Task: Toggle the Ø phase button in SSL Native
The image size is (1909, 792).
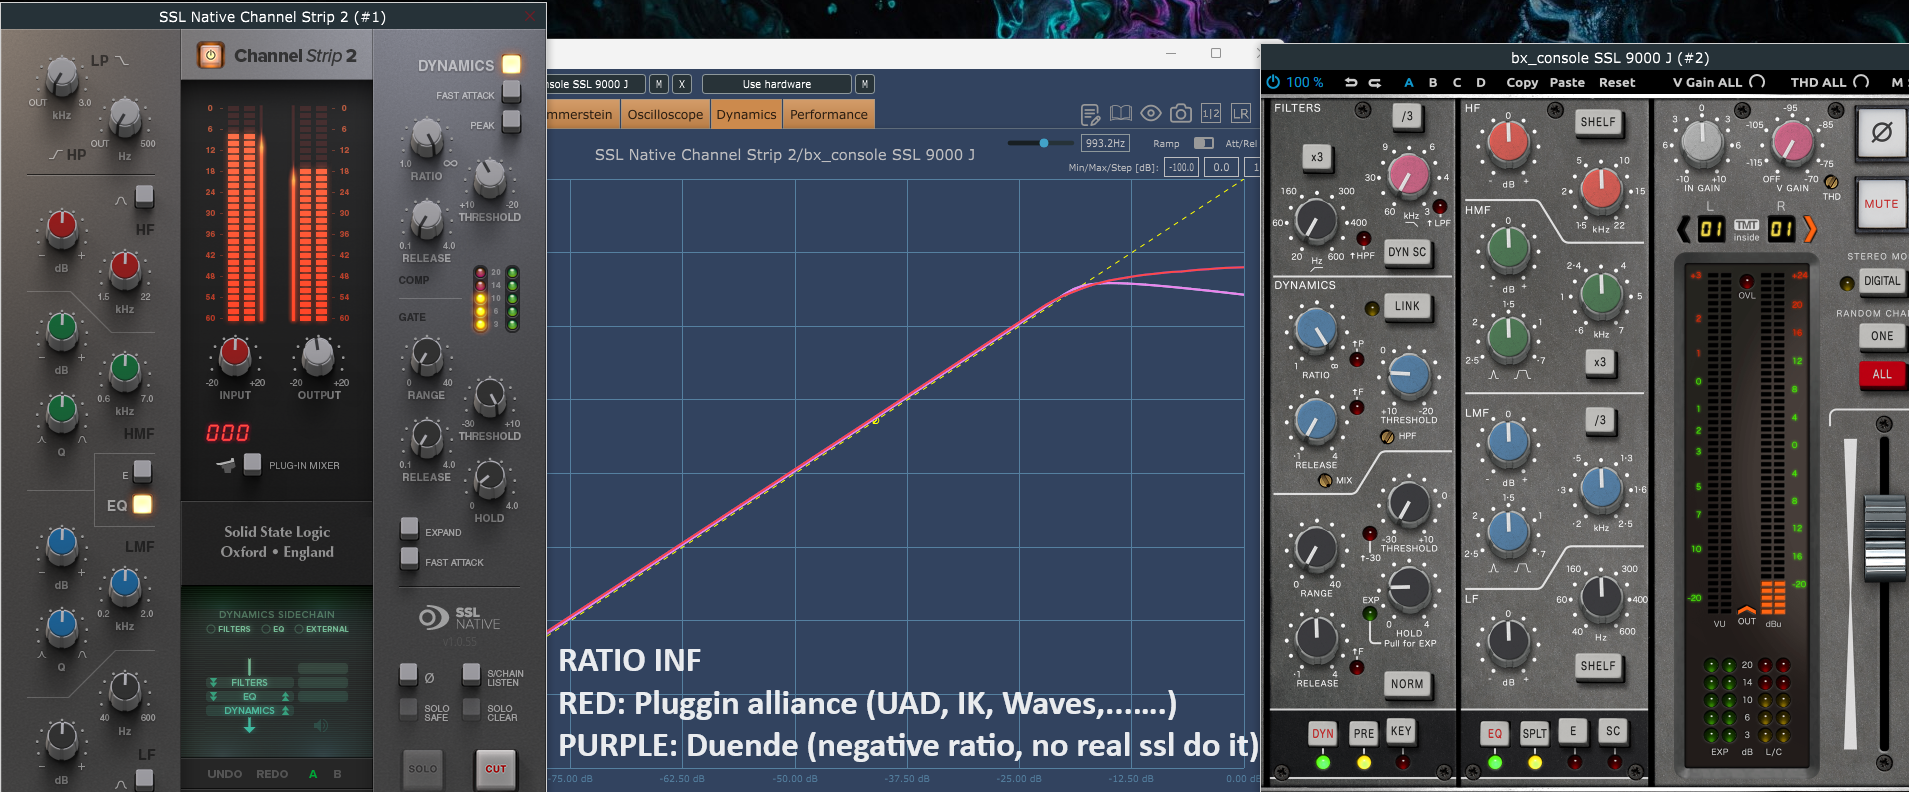Action: [408, 674]
